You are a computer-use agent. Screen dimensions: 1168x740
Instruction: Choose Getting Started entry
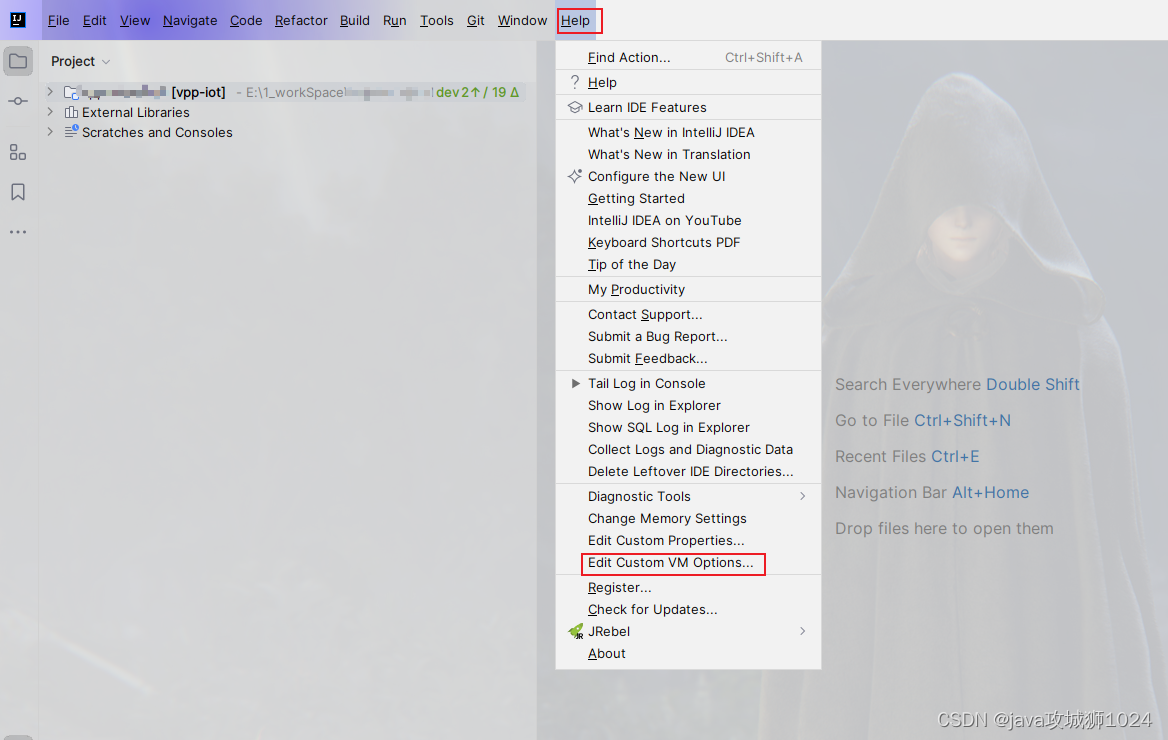click(x=688, y=198)
